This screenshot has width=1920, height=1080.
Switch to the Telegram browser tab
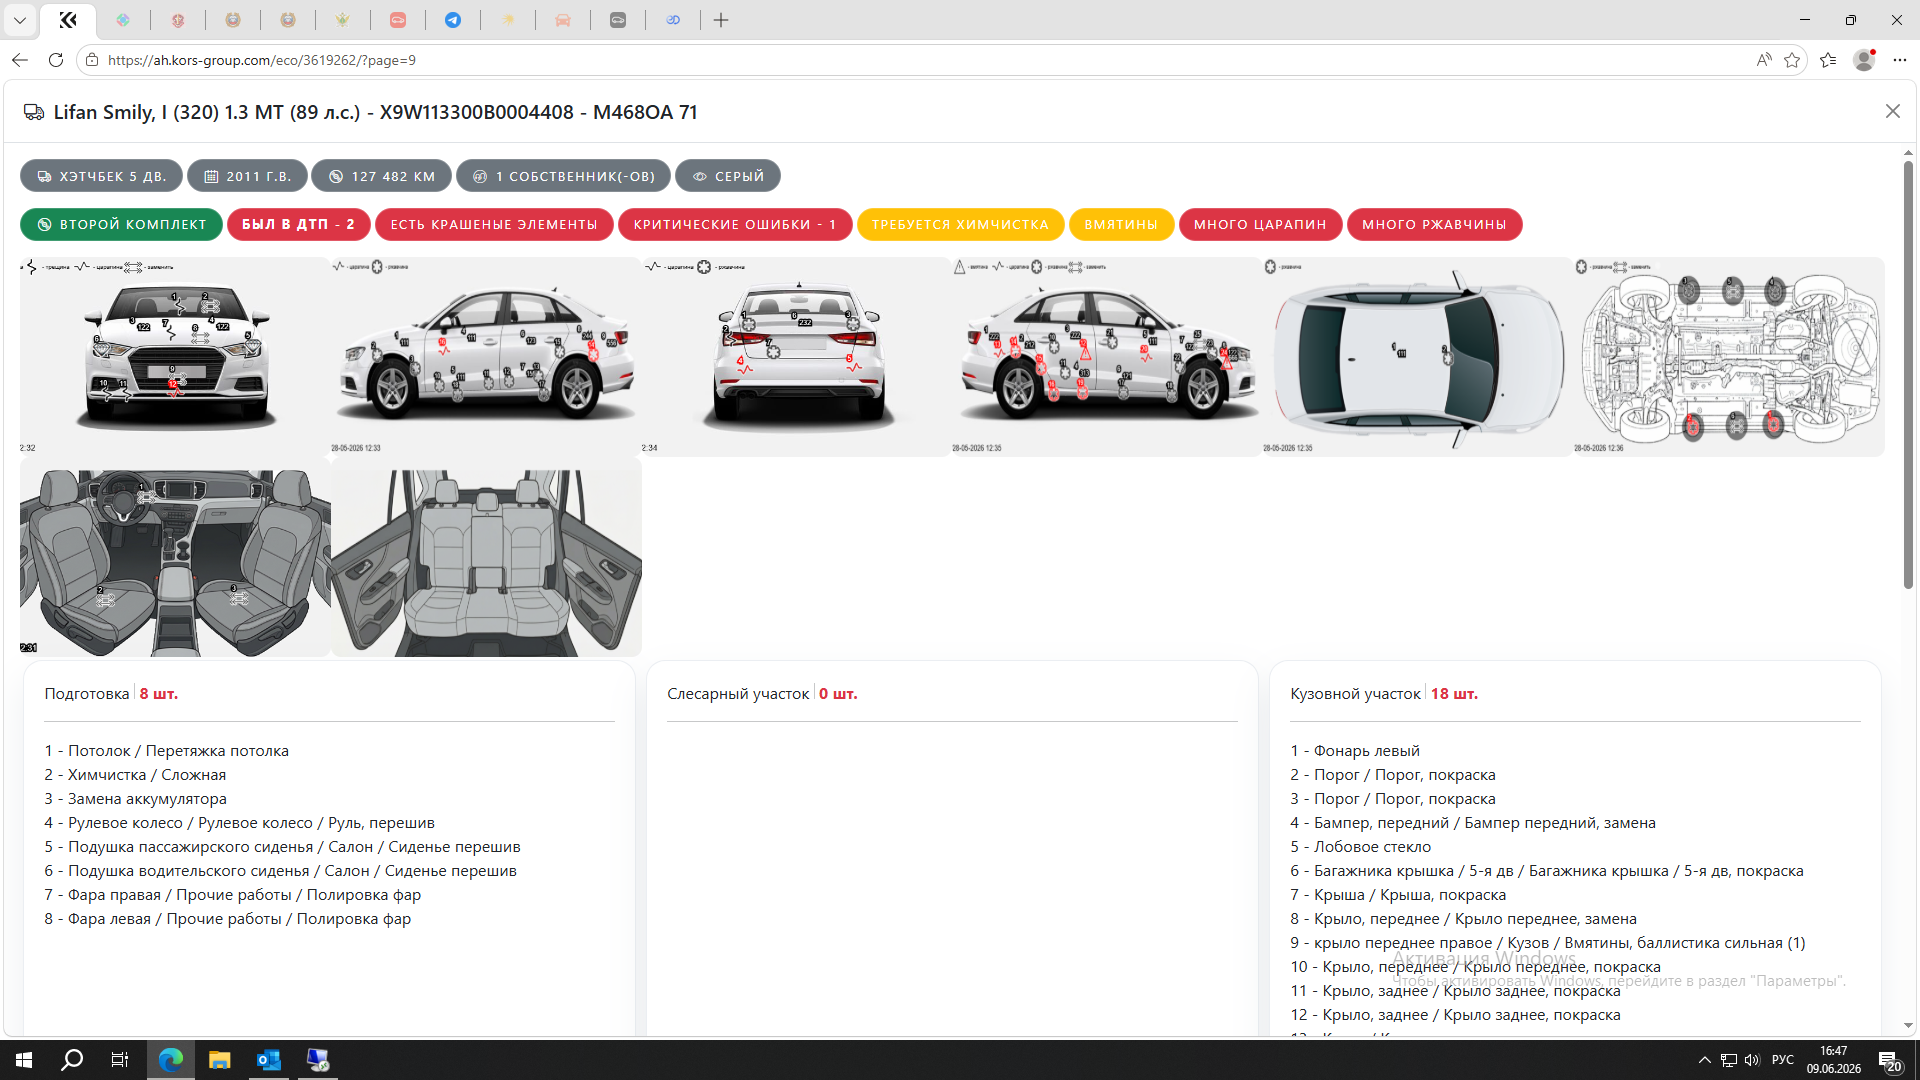[x=453, y=20]
